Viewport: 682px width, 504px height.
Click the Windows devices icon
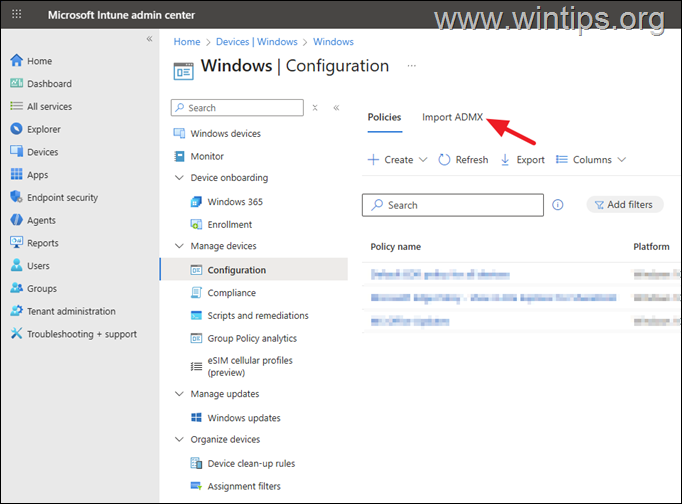tap(179, 134)
